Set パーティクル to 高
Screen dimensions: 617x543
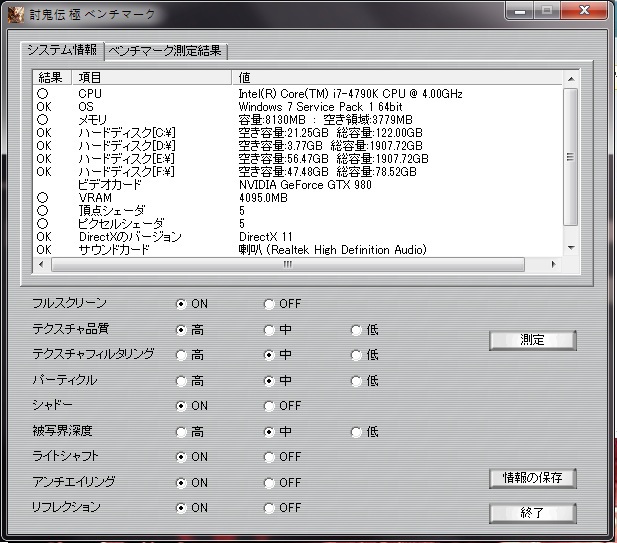click(x=181, y=381)
